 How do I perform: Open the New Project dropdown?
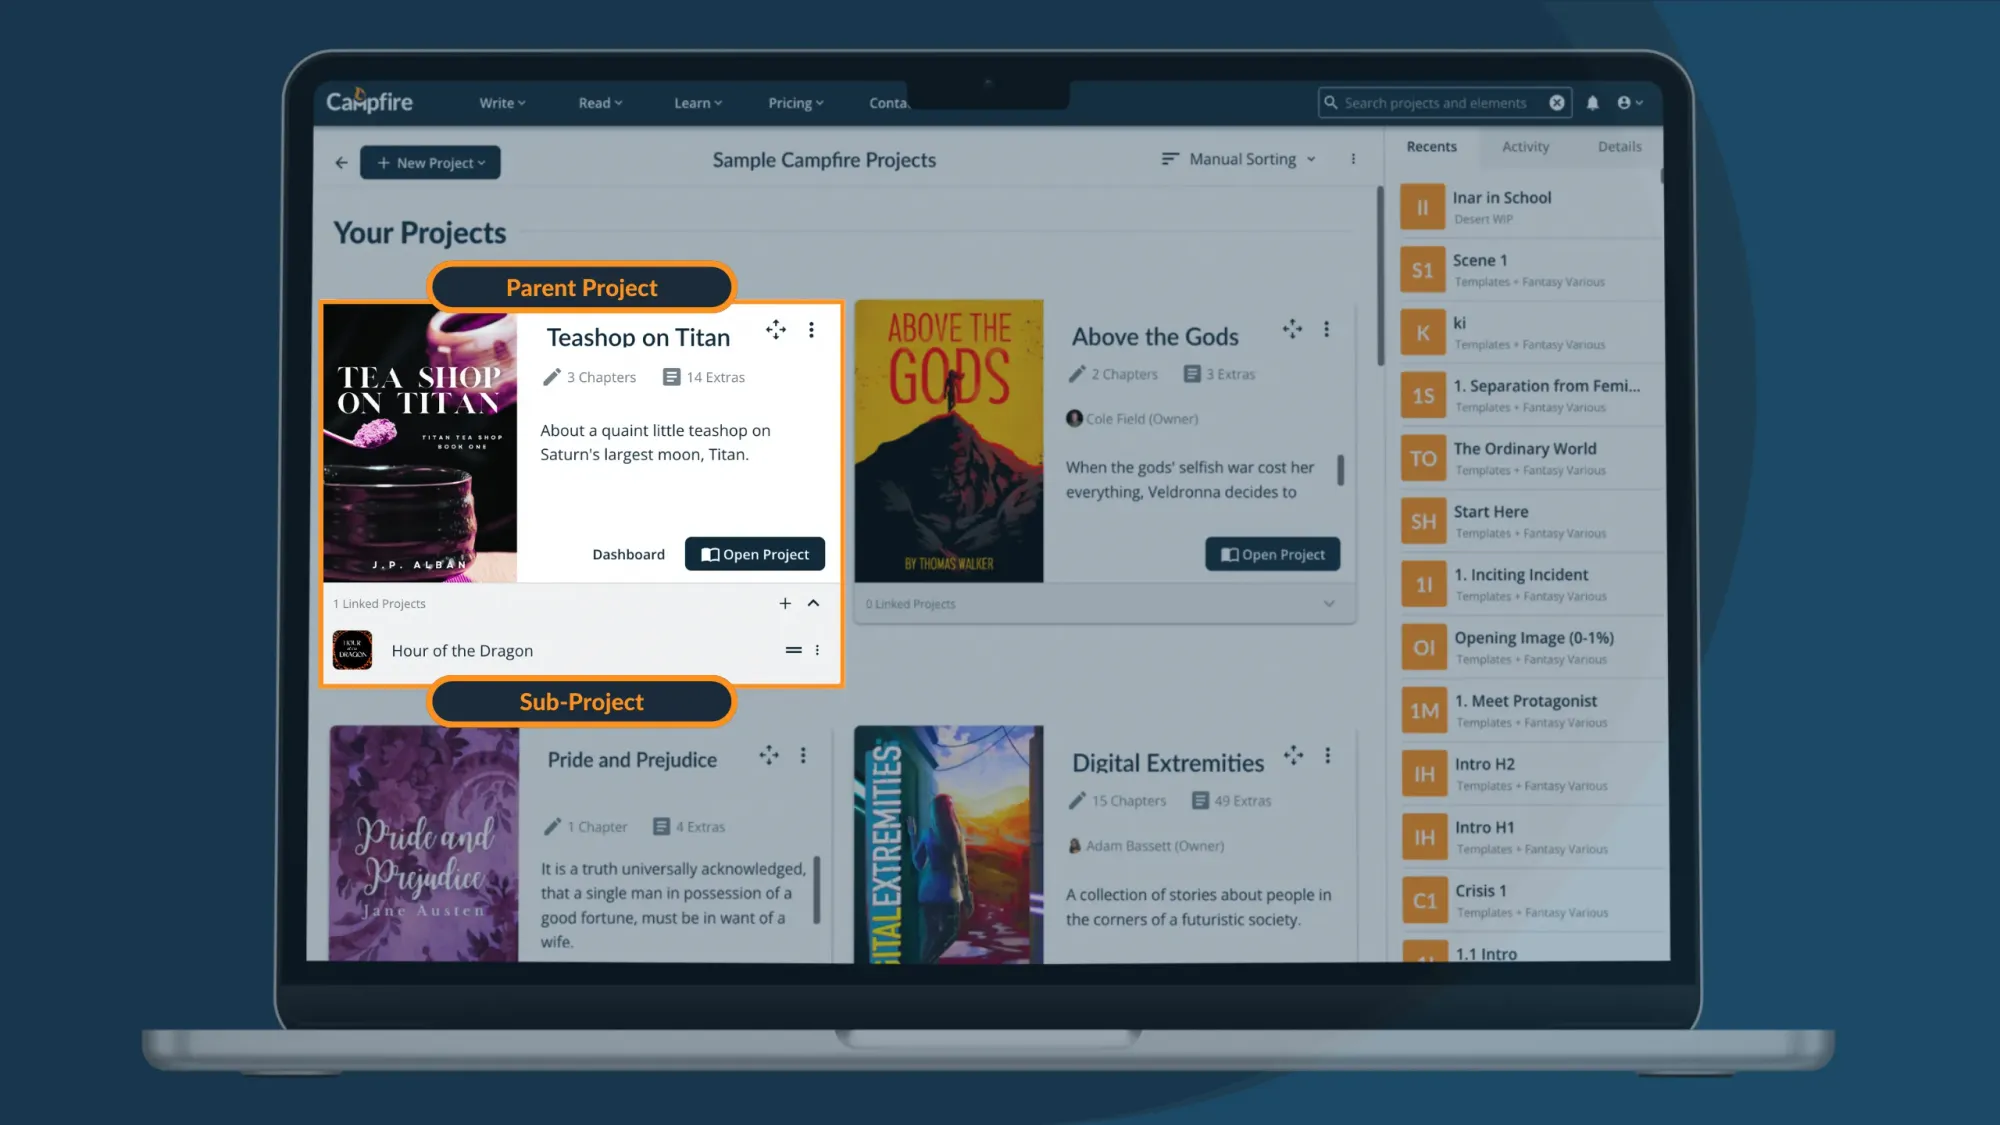pyautogui.click(x=430, y=162)
